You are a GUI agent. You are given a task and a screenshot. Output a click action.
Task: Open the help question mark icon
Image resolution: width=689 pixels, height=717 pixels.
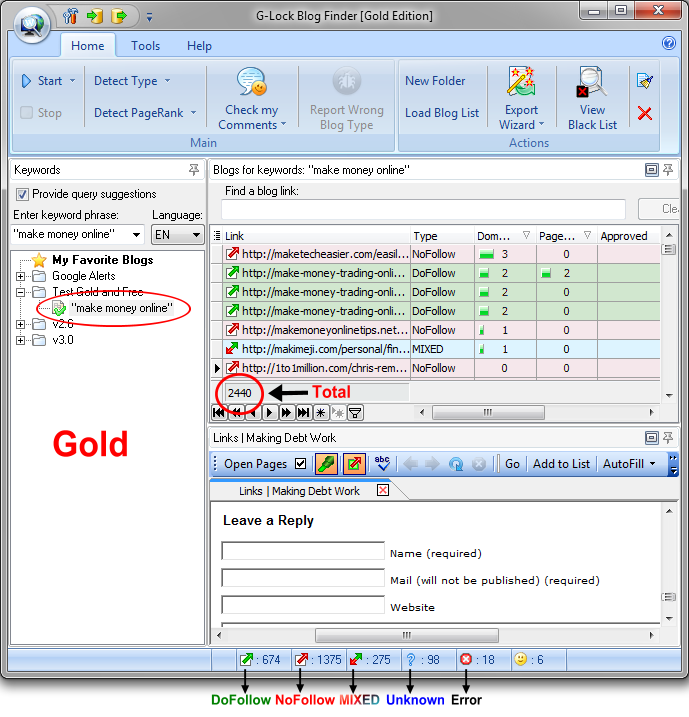pos(668,43)
